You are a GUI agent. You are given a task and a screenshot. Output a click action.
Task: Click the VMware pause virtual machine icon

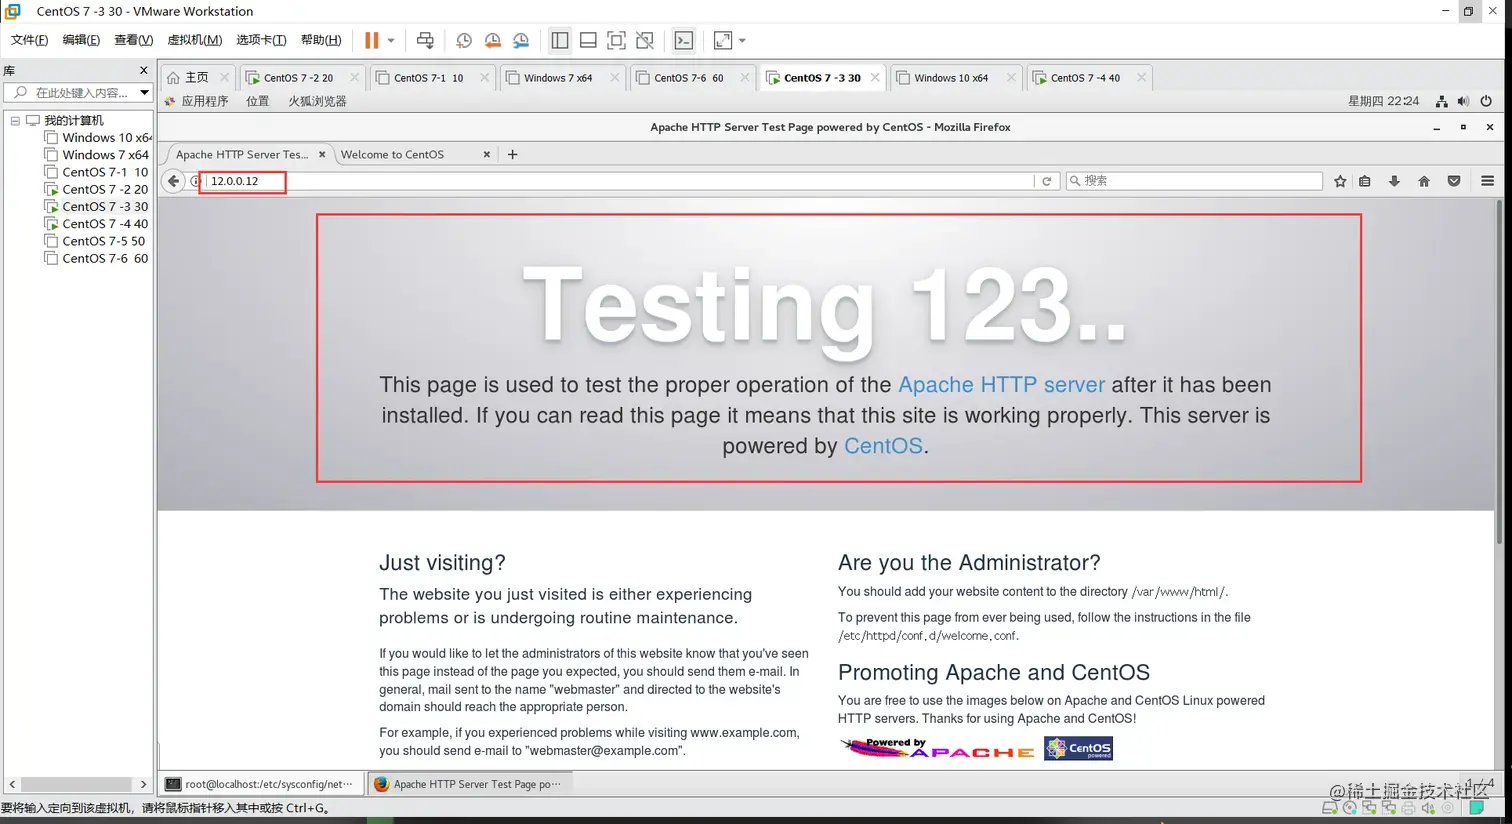point(372,40)
